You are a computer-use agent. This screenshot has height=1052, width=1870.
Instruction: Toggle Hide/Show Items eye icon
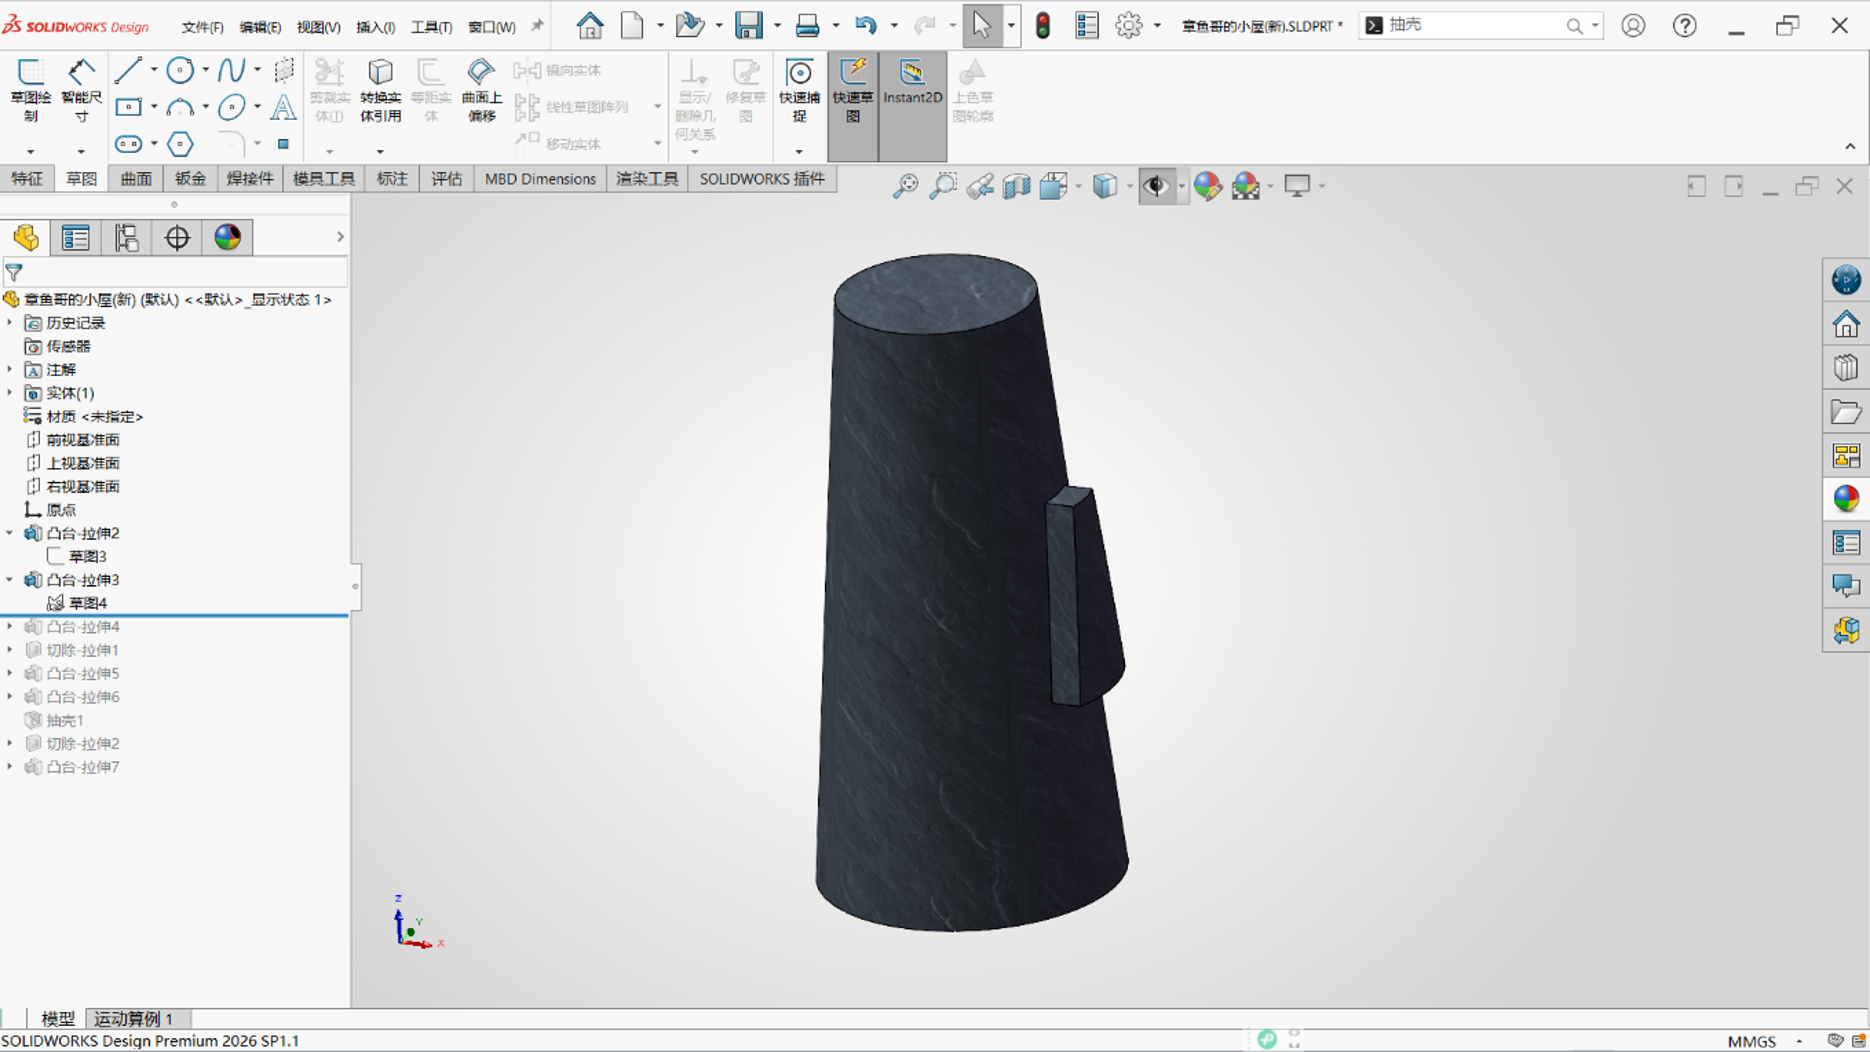(1156, 186)
